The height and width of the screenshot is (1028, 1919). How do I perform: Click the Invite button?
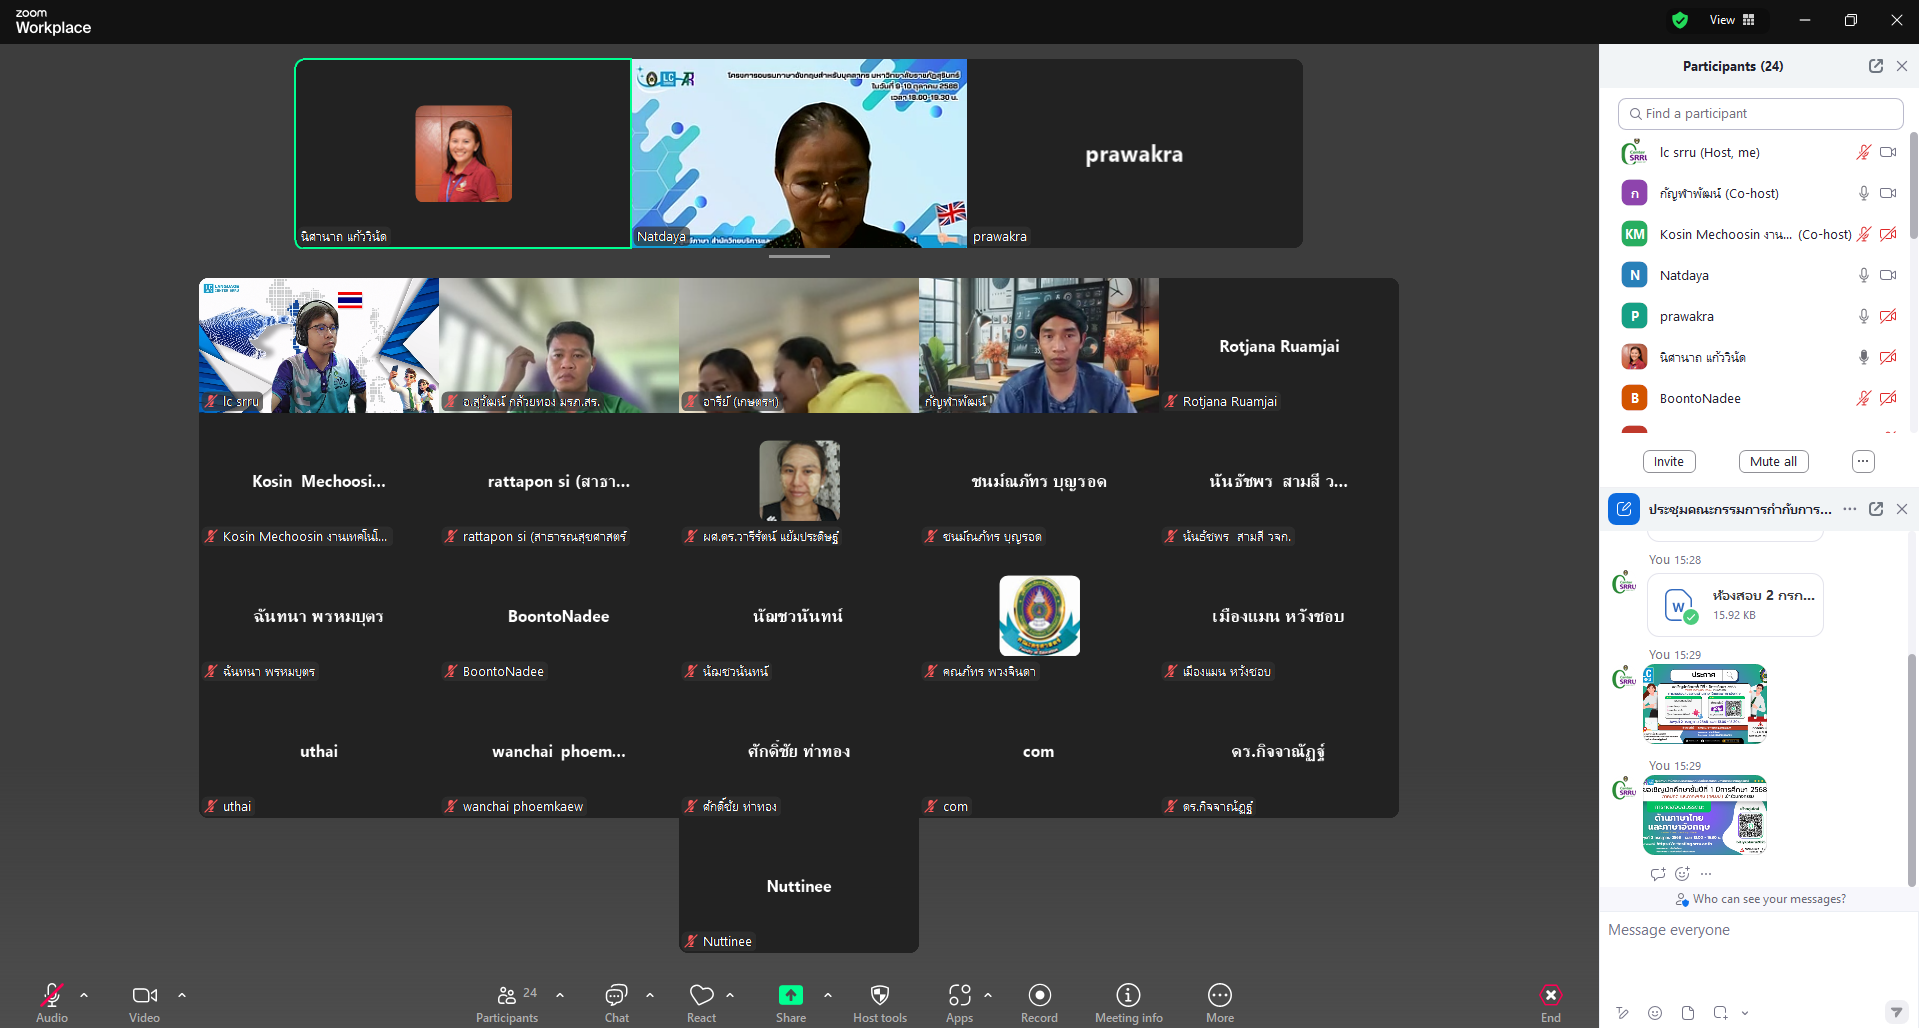click(1668, 461)
